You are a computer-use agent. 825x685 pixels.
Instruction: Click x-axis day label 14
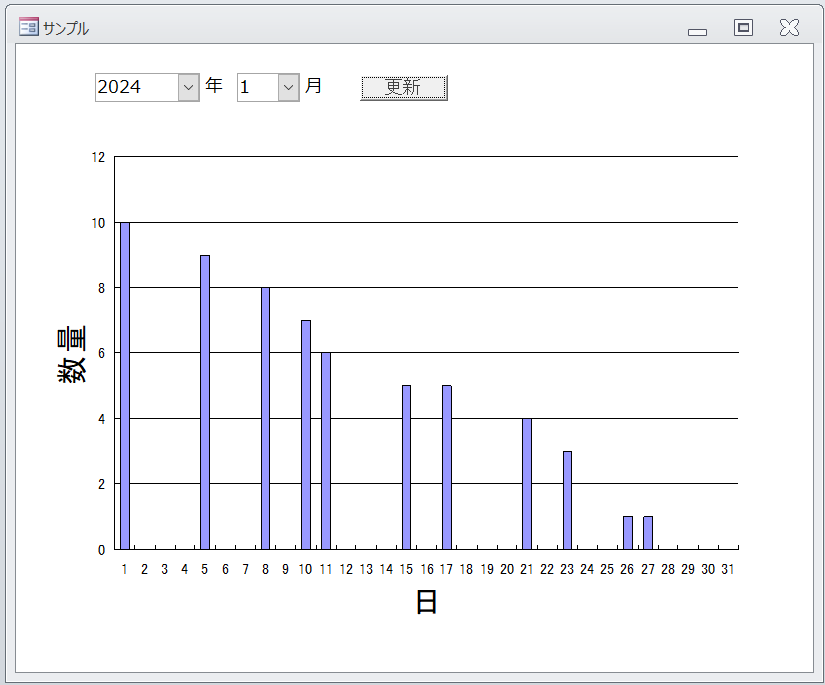[x=386, y=569]
